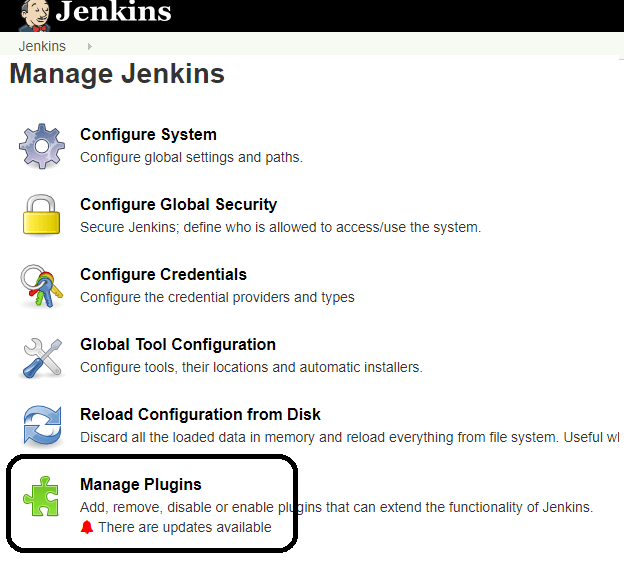Click the red notification bell icon
Image resolution: width=624 pixels, height=563 pixels.
[87, 527]
